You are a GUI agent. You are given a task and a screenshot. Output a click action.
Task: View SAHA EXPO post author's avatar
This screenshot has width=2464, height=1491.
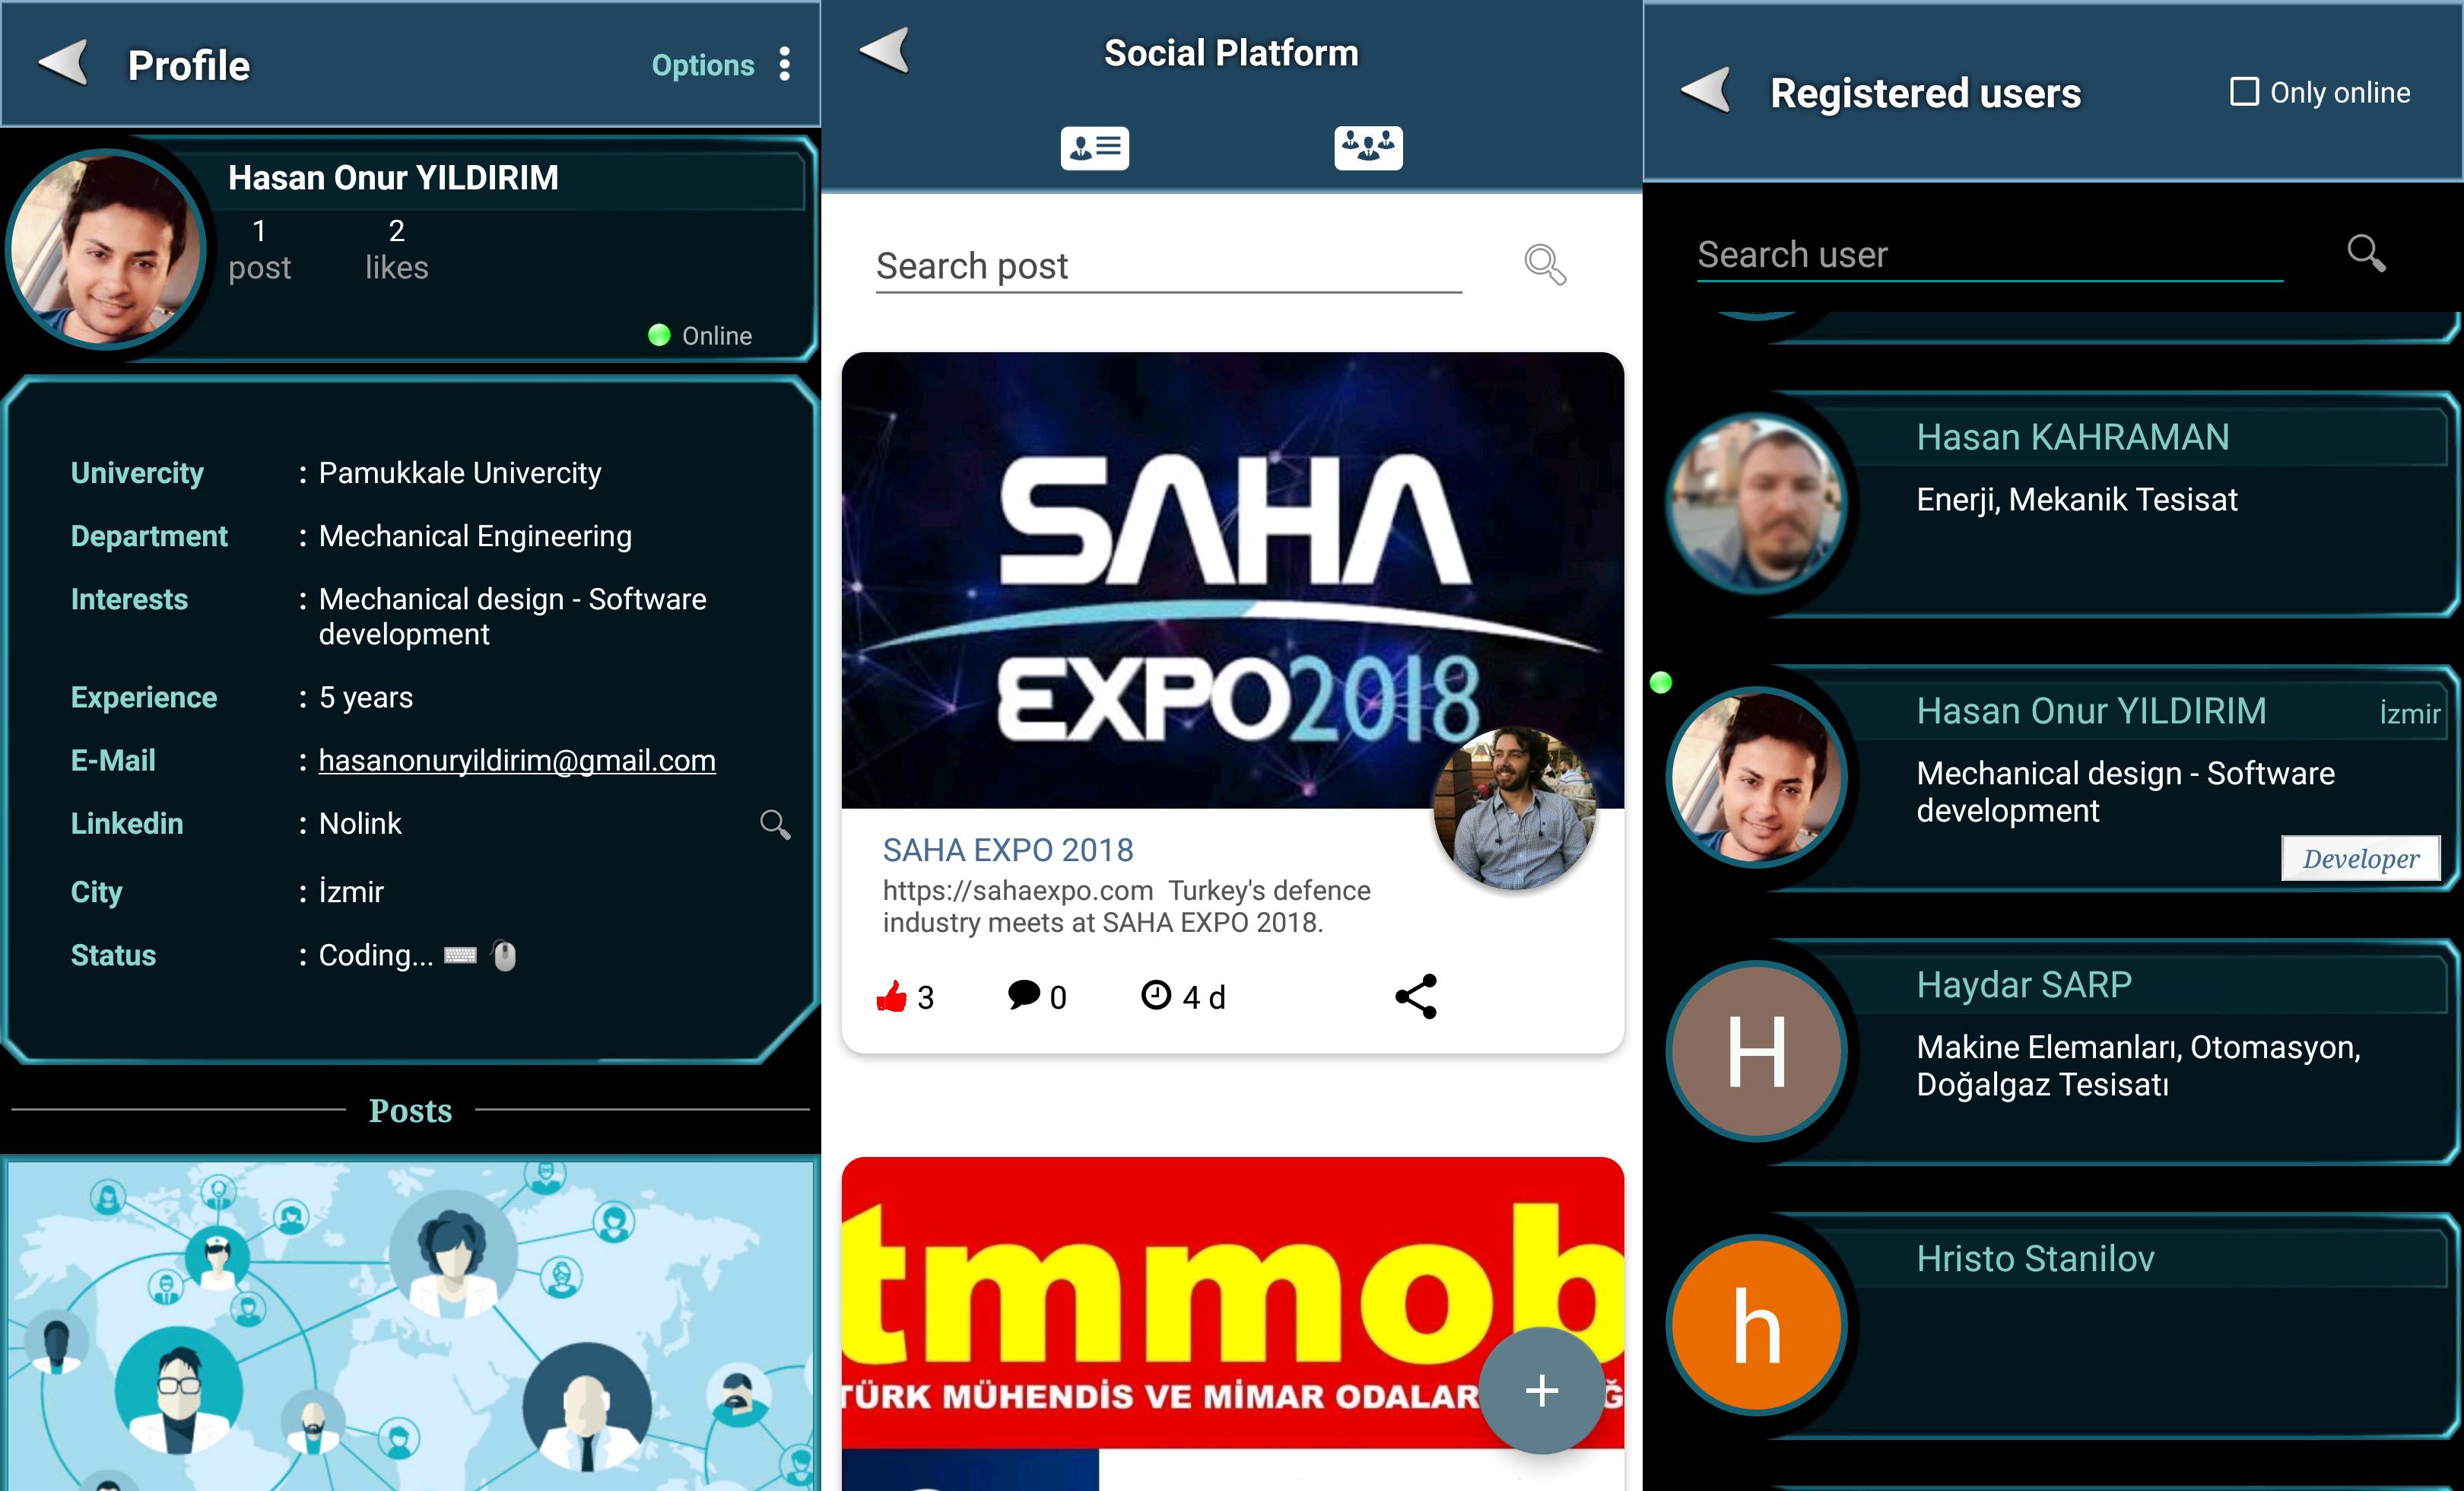point(1514,808)
